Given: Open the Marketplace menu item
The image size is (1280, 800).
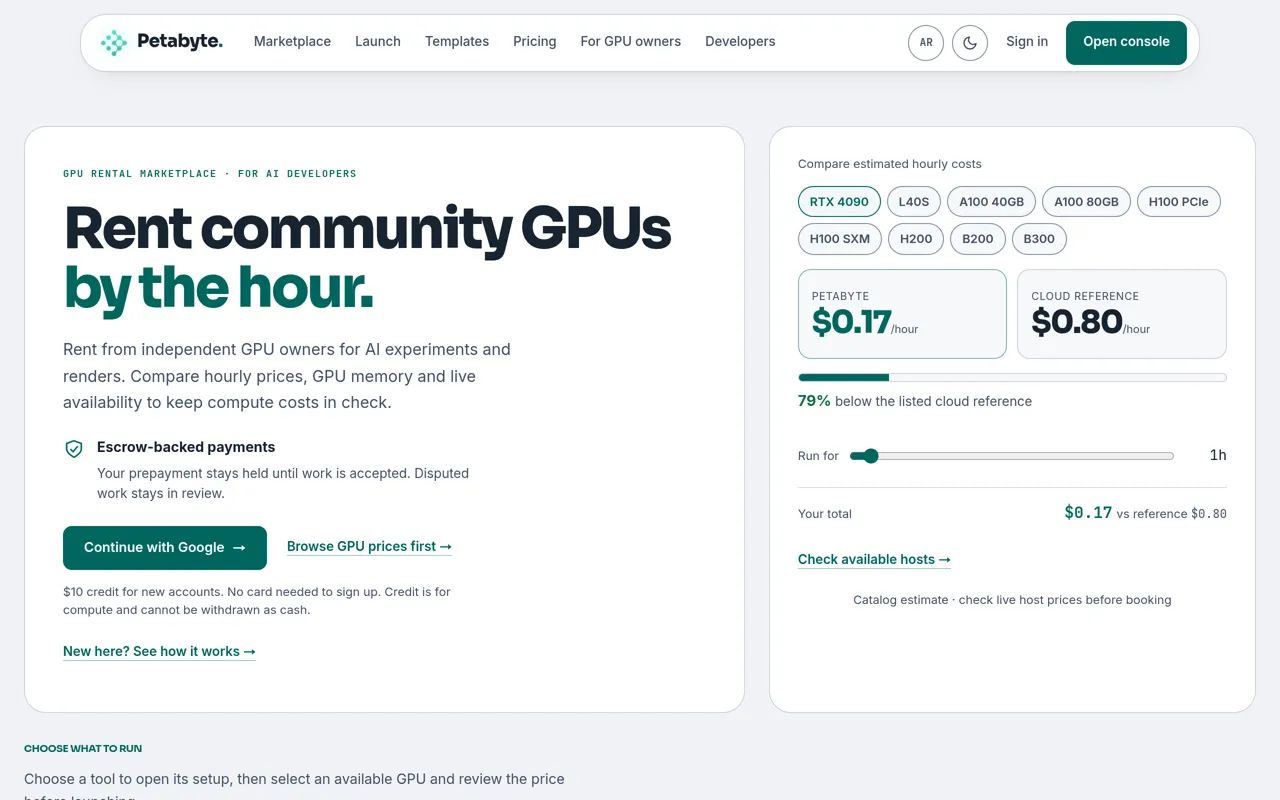Looking at the screenshot, I should pyautogui.click(x=292, y=42).
